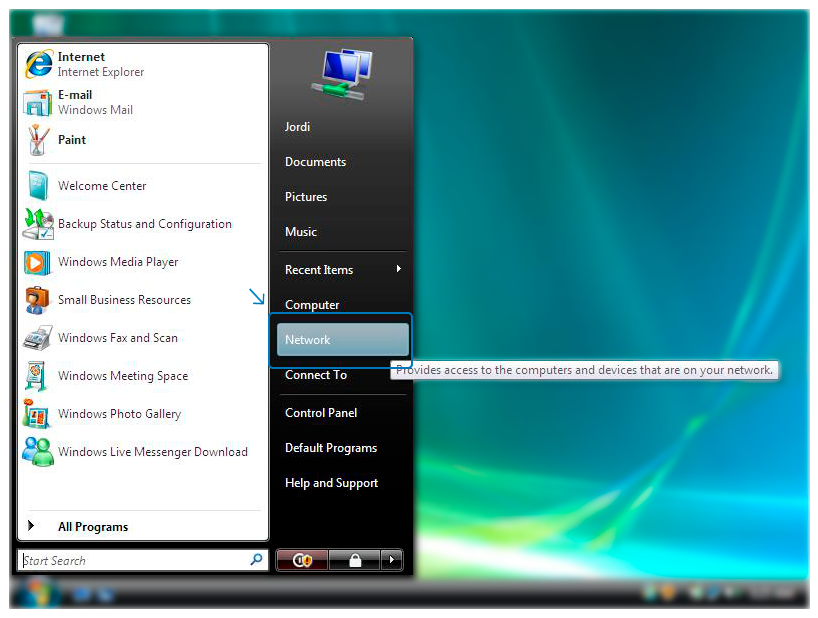Expand the Recent Items submenu arrow
The height and width of the screenshot is (618, 818).
399,269
